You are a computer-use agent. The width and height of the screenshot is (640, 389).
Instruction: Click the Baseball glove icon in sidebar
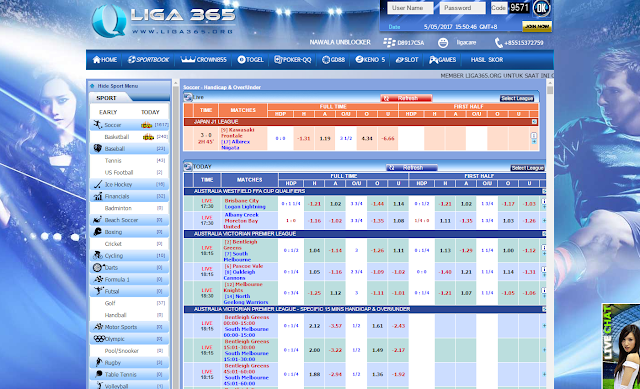[97, 148]
